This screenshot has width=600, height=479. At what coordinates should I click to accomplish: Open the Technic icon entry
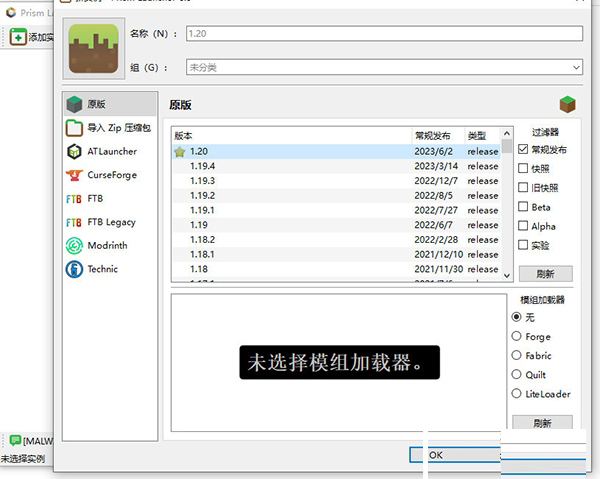[74, 269]
